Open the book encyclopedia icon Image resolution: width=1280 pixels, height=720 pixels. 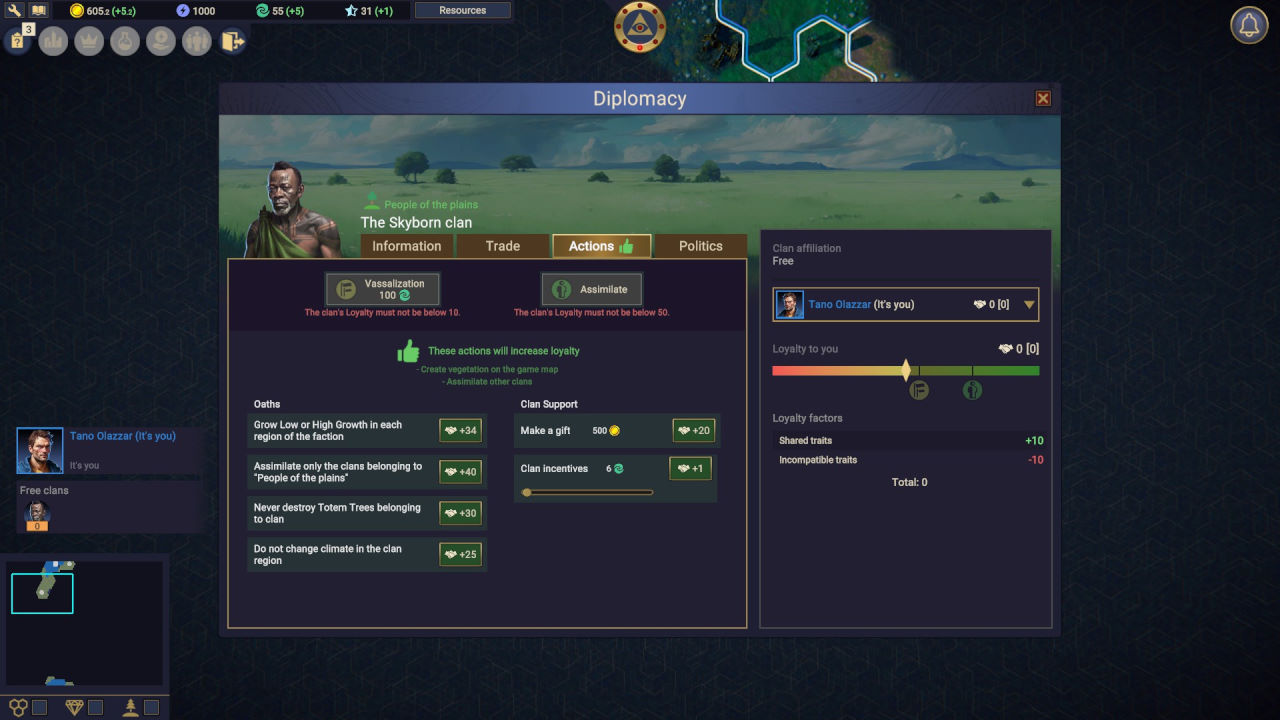coord(39,11)
